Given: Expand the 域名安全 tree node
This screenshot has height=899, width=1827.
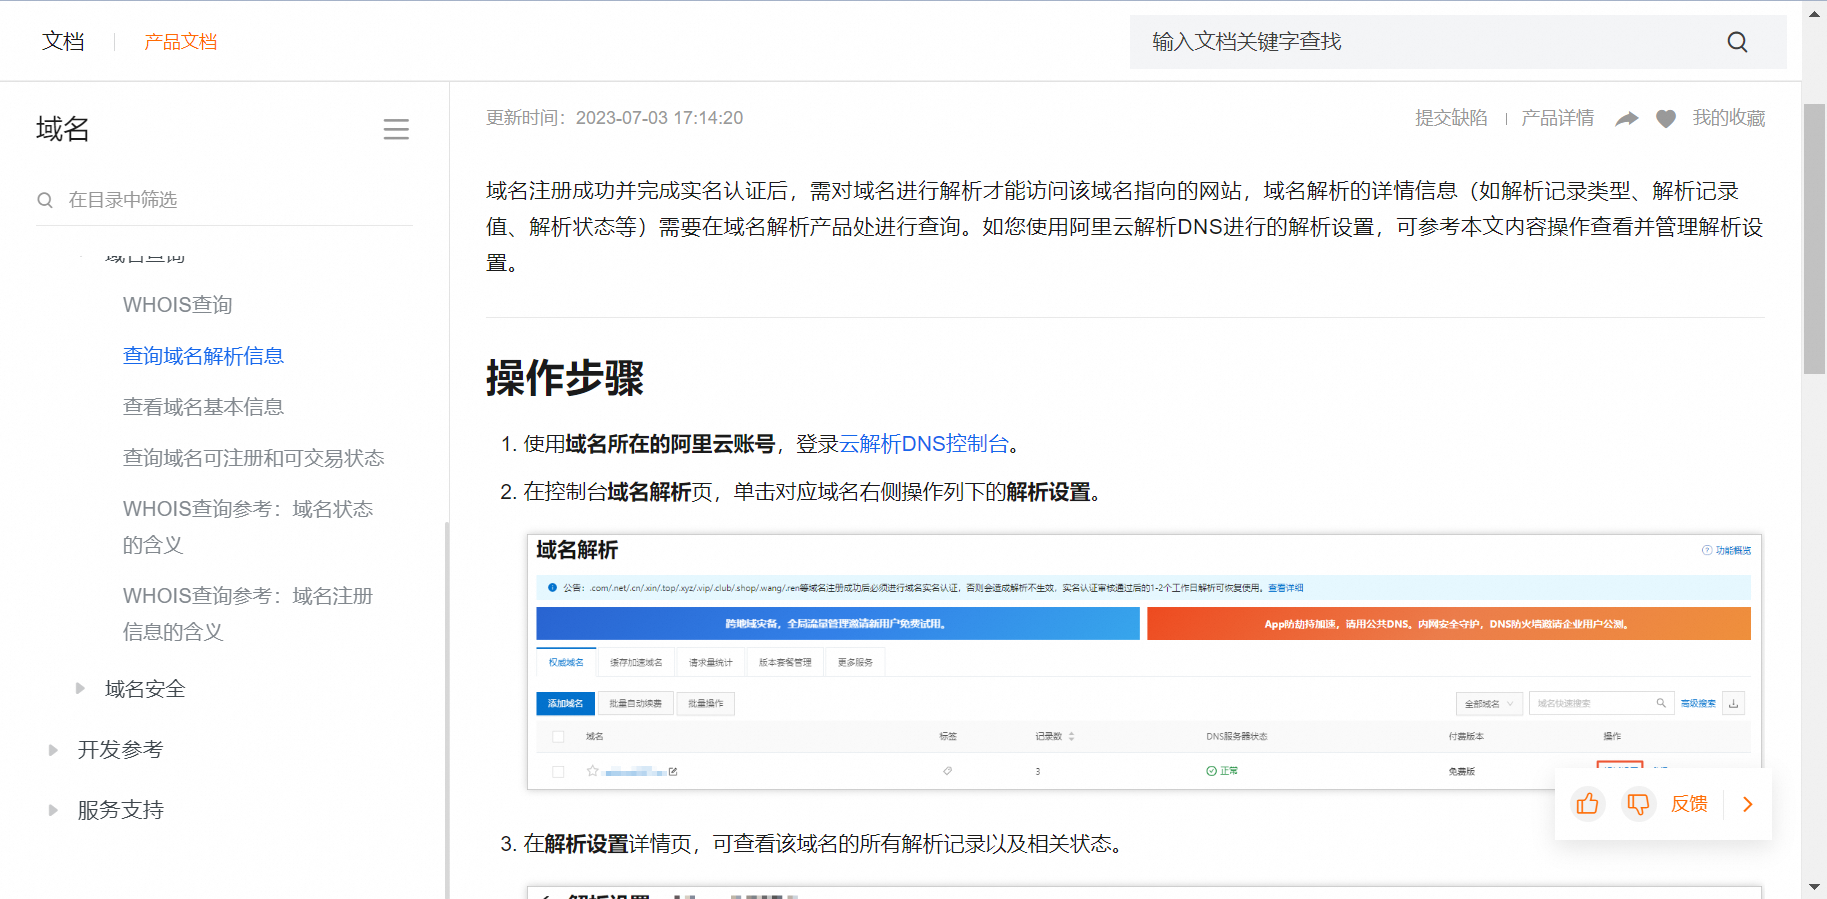Looking at the screenshot, I should pos(80,688).
